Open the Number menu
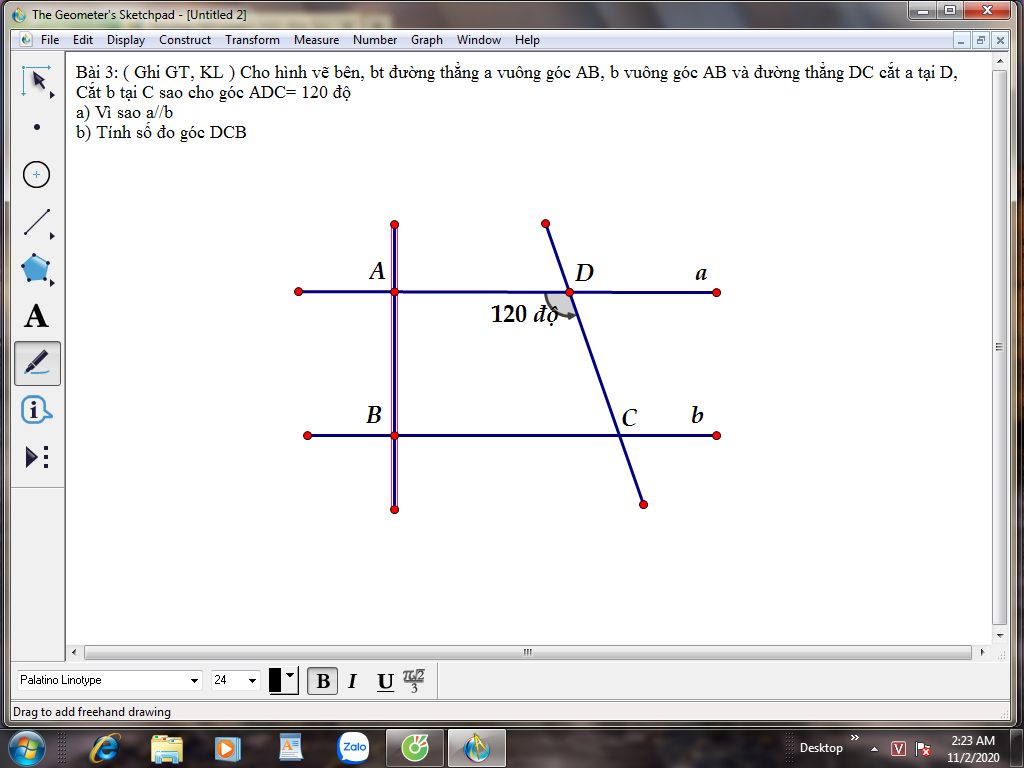The image size is (1024, 768). 375,40
